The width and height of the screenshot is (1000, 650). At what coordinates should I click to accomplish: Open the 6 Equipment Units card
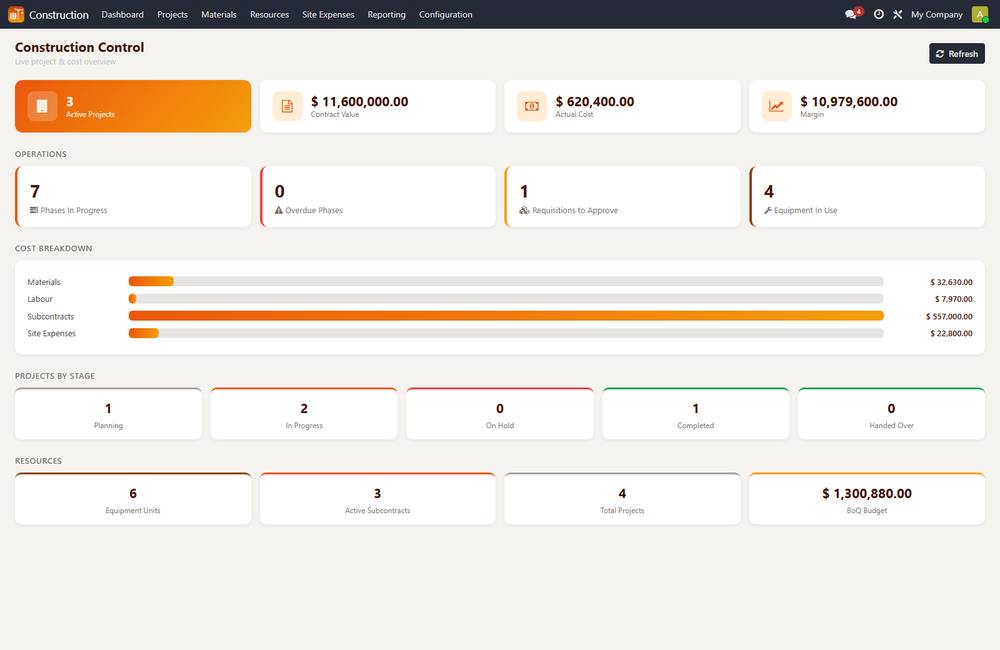coord(133,499)
